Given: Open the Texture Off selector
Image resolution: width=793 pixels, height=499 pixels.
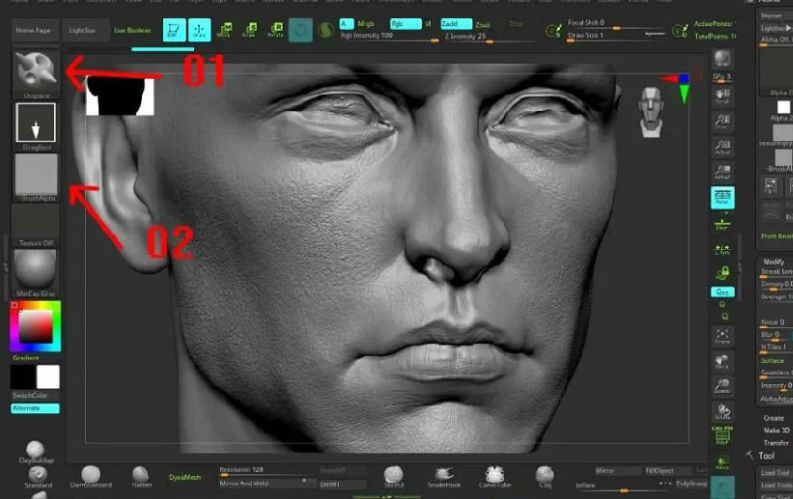Looking at the screenshot, I should (x=36, y=225).
